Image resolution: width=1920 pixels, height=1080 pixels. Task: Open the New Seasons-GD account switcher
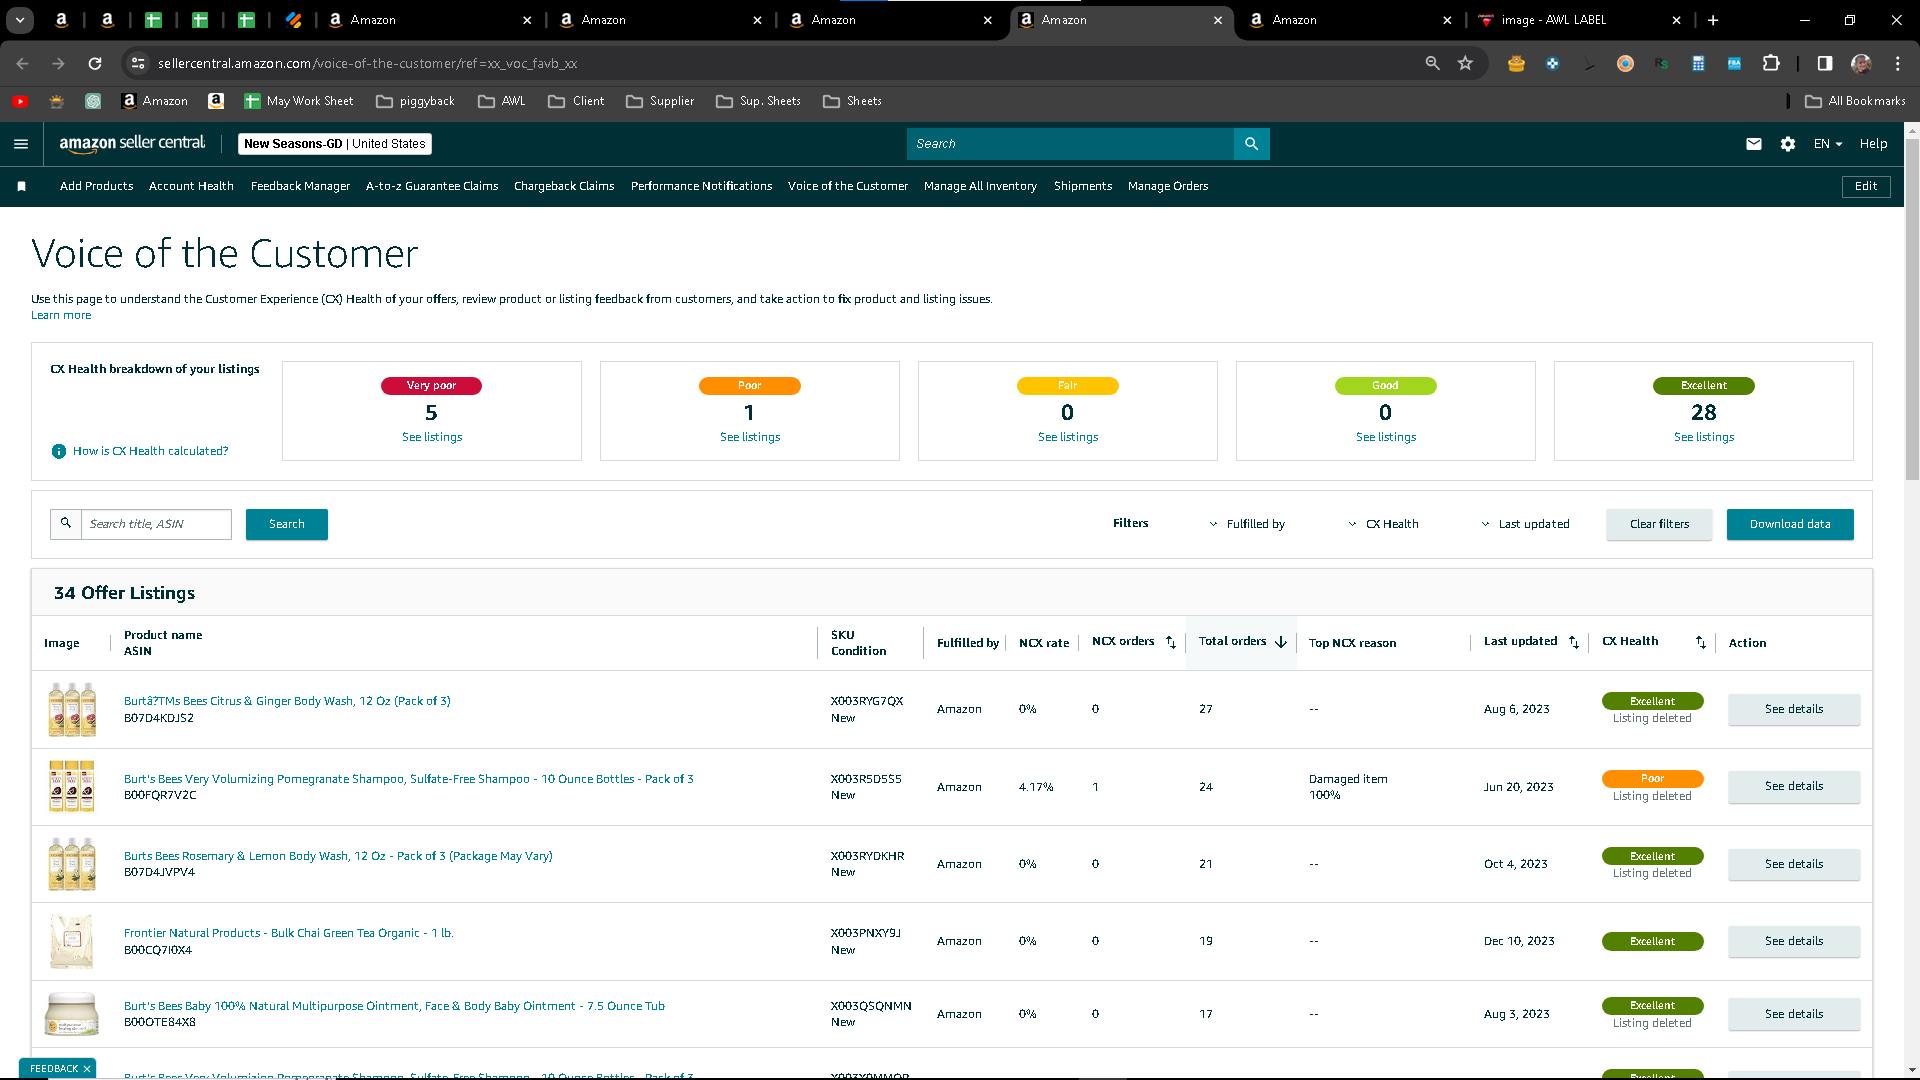coord(335,144)
